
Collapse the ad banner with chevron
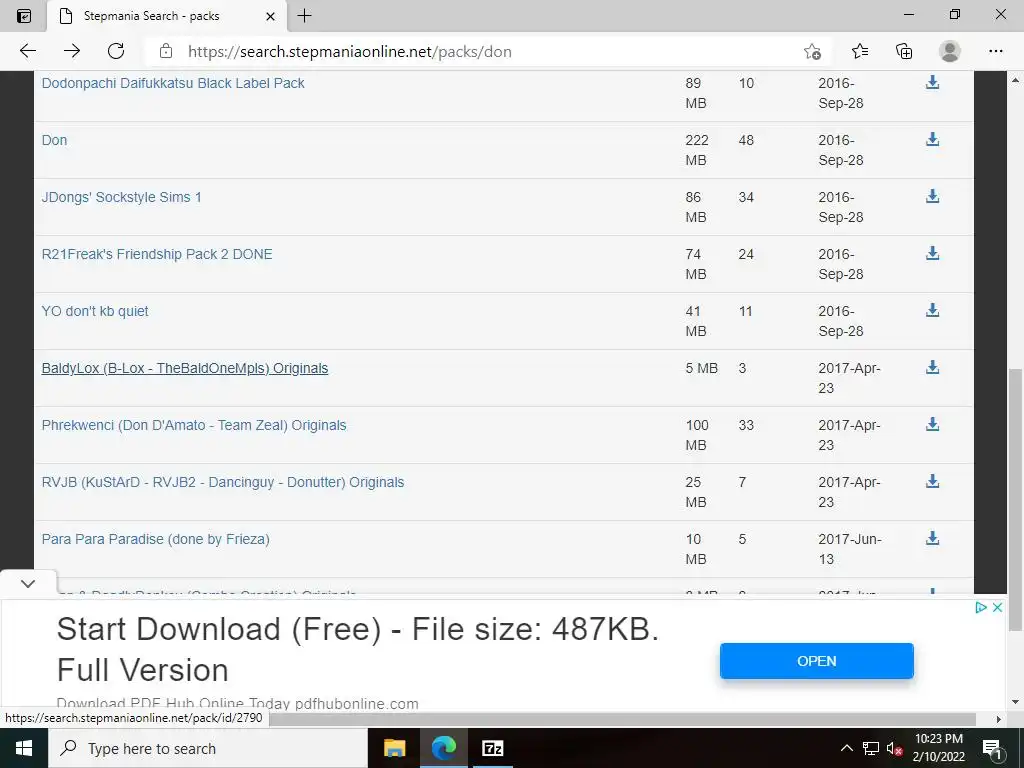pyautogui.click(x=28, y=583)
